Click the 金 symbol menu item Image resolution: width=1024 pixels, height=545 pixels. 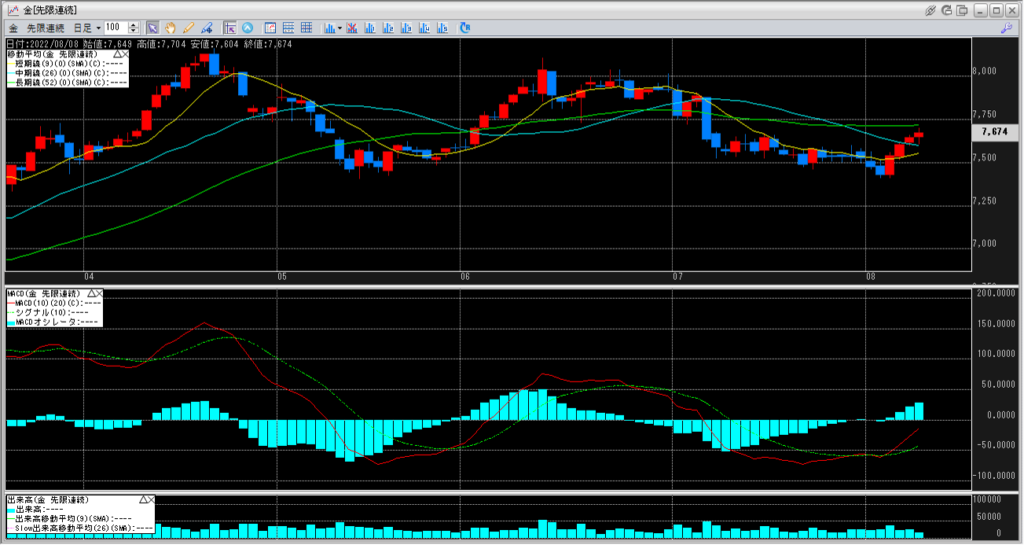[14, 27]
